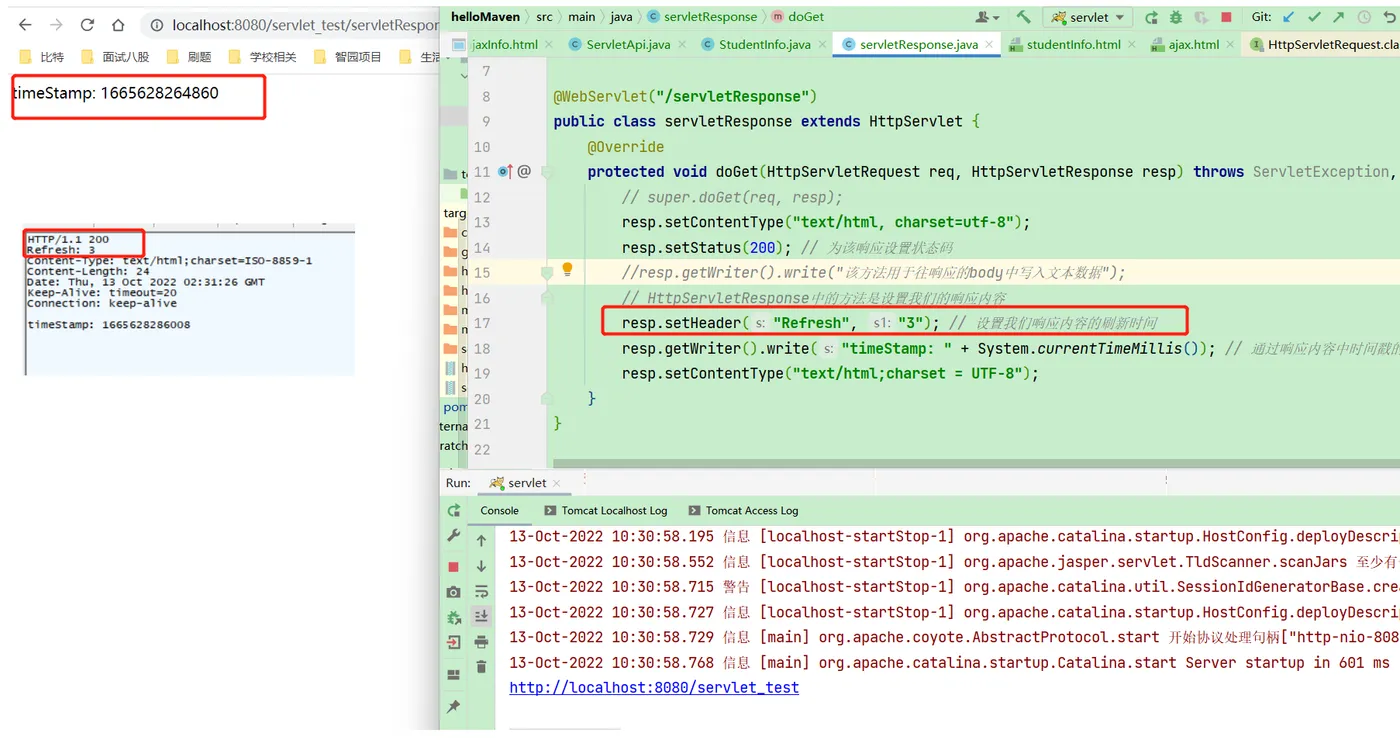
Task: Open the browser home page
Action: pyautogui.click(x=118, y=25)
